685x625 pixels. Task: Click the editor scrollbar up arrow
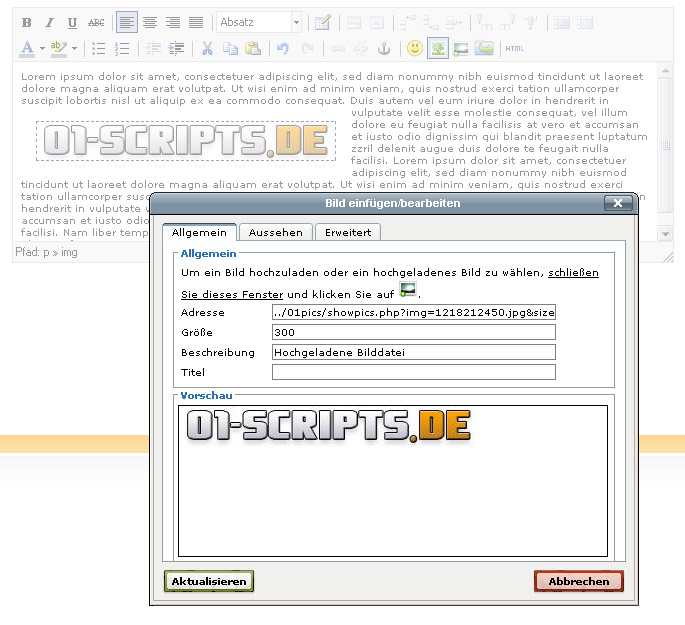coord(665,70)
